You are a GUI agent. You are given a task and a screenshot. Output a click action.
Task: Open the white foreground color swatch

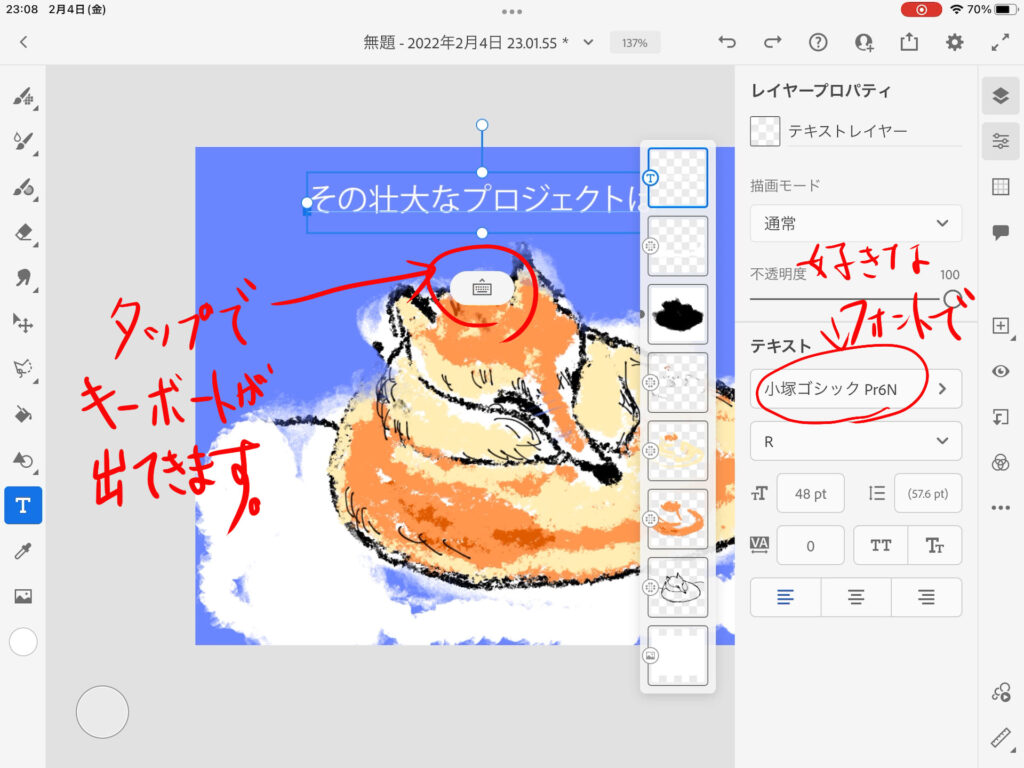[23, 642]
